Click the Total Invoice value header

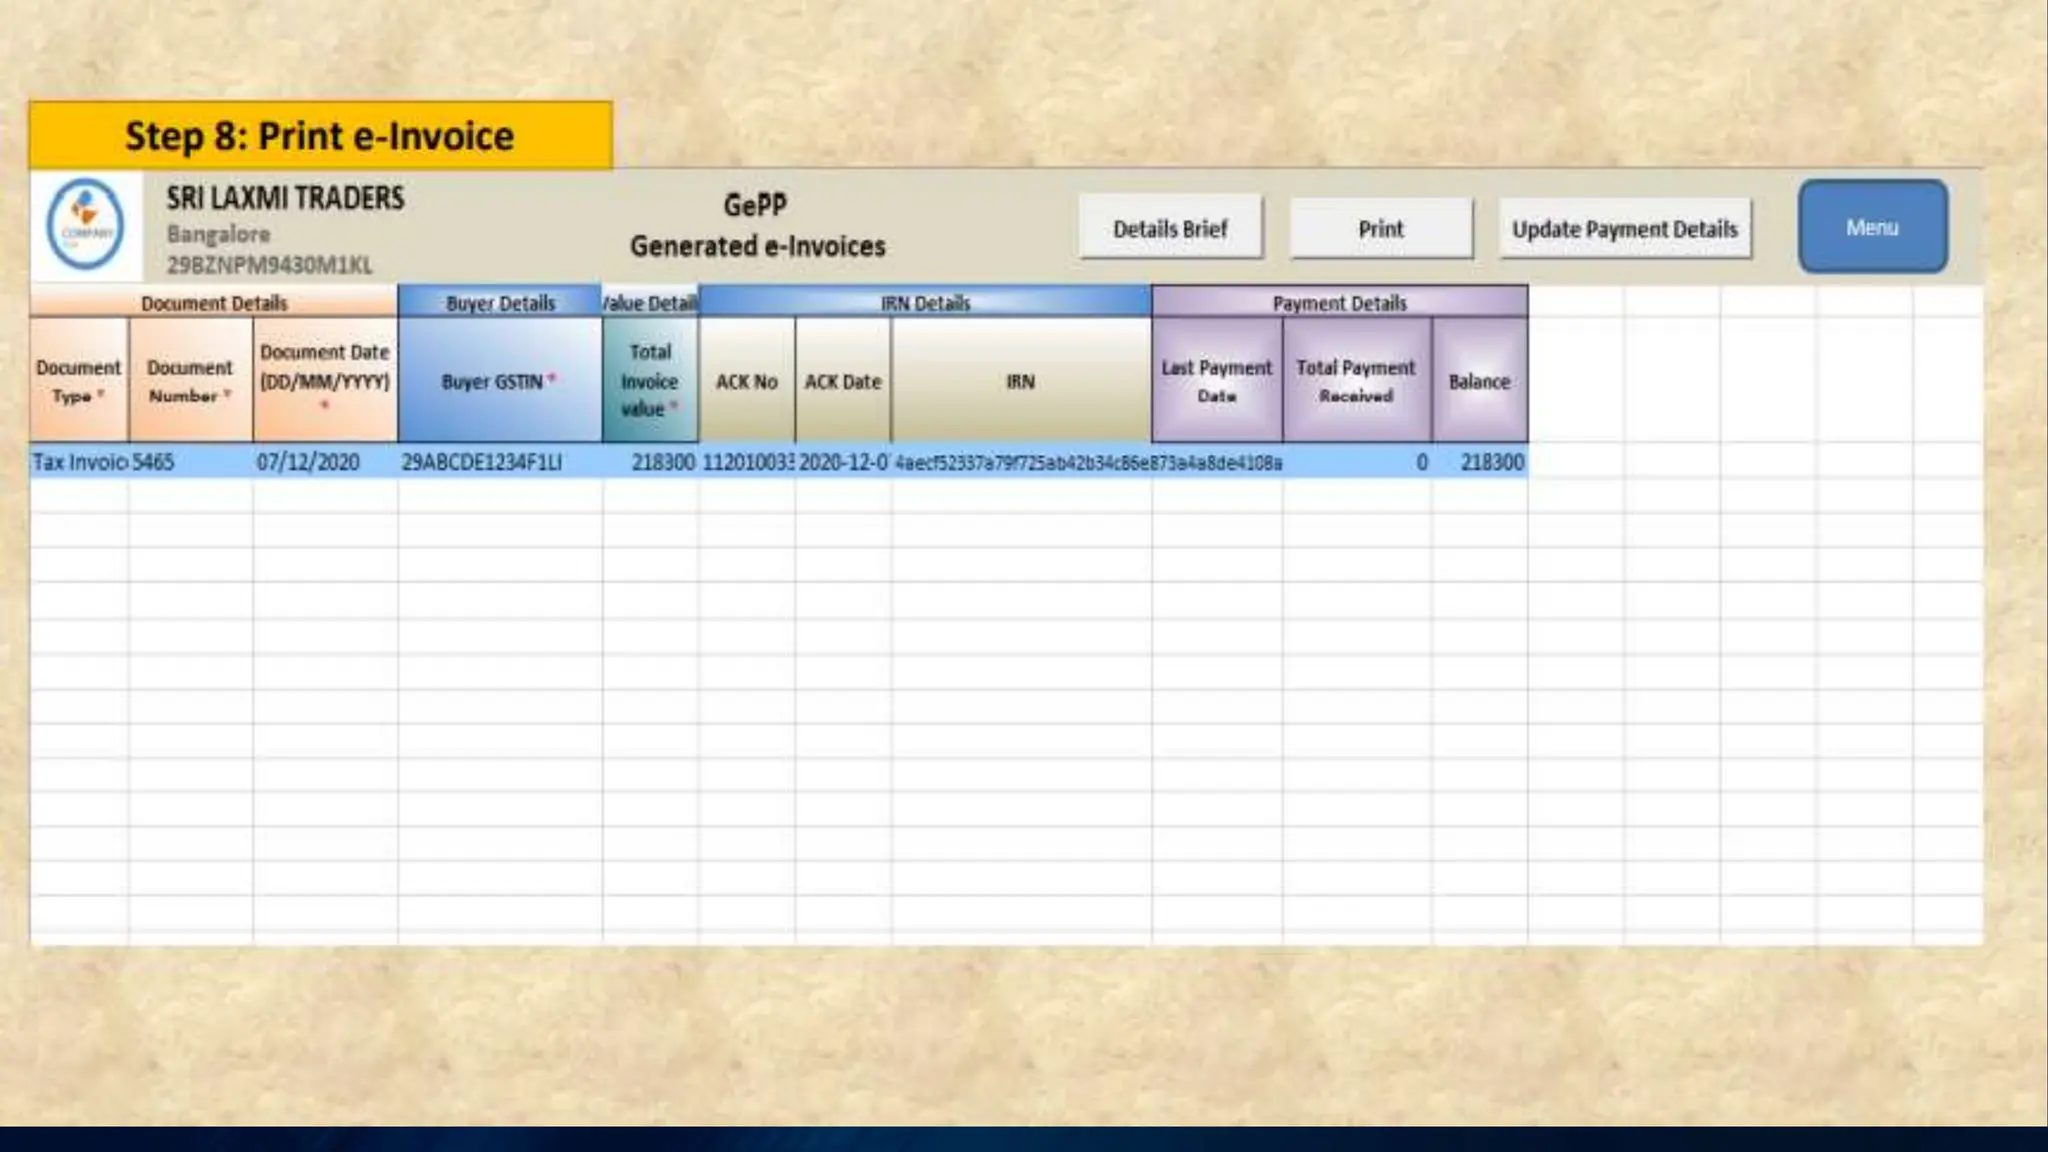tap(650, 381)
